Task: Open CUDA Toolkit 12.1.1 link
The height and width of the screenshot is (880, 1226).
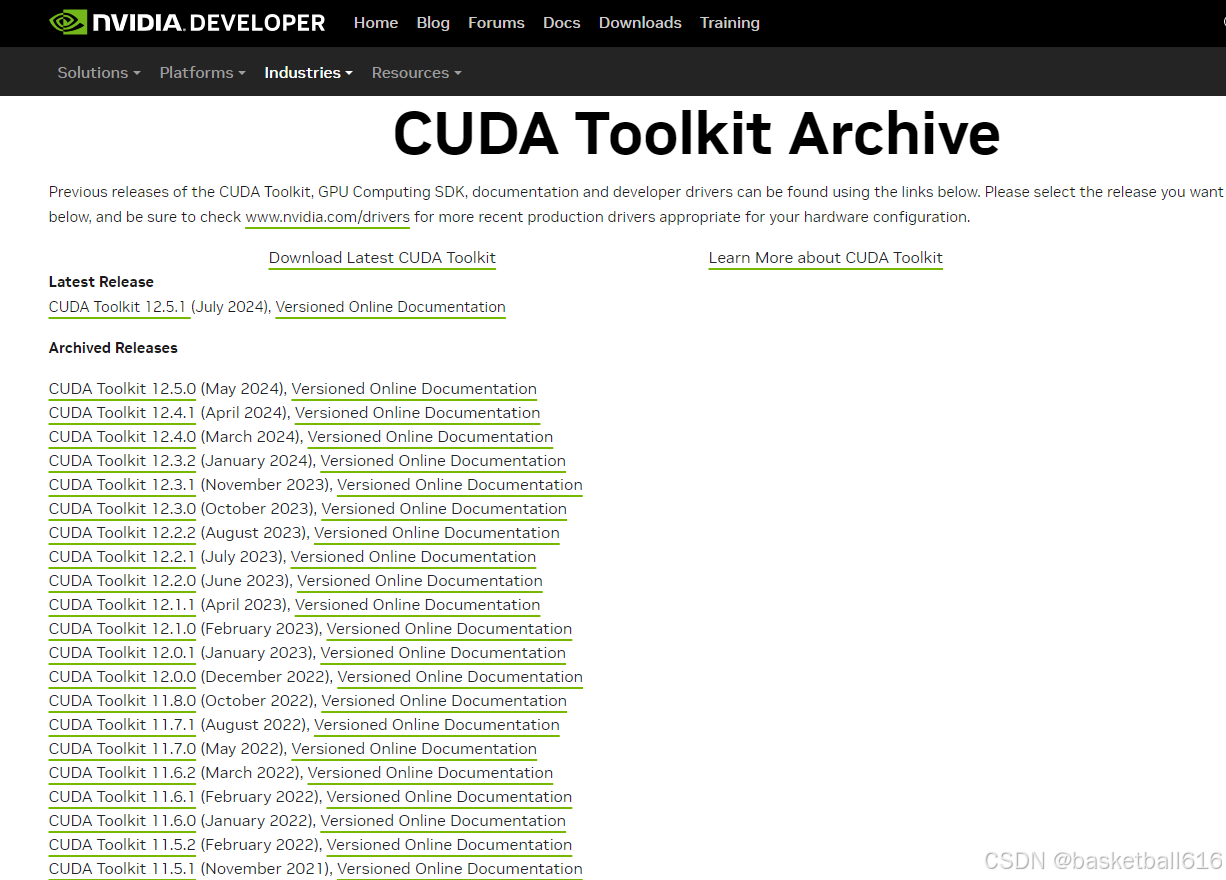Action: tap(122, 605)
